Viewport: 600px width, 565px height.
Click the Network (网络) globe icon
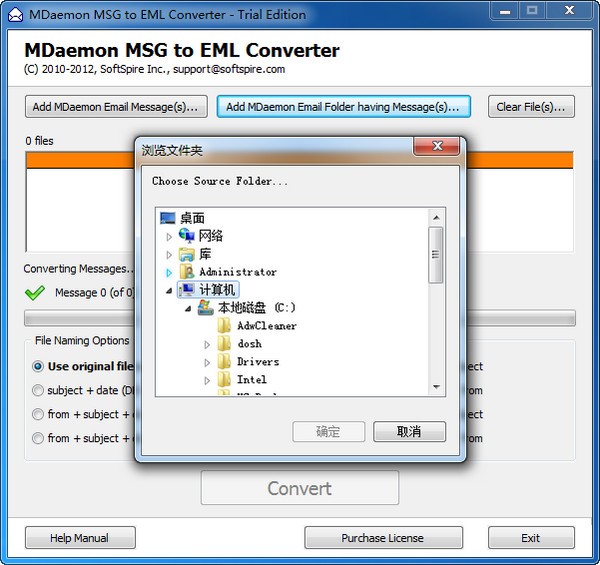[x=187, y=236]
